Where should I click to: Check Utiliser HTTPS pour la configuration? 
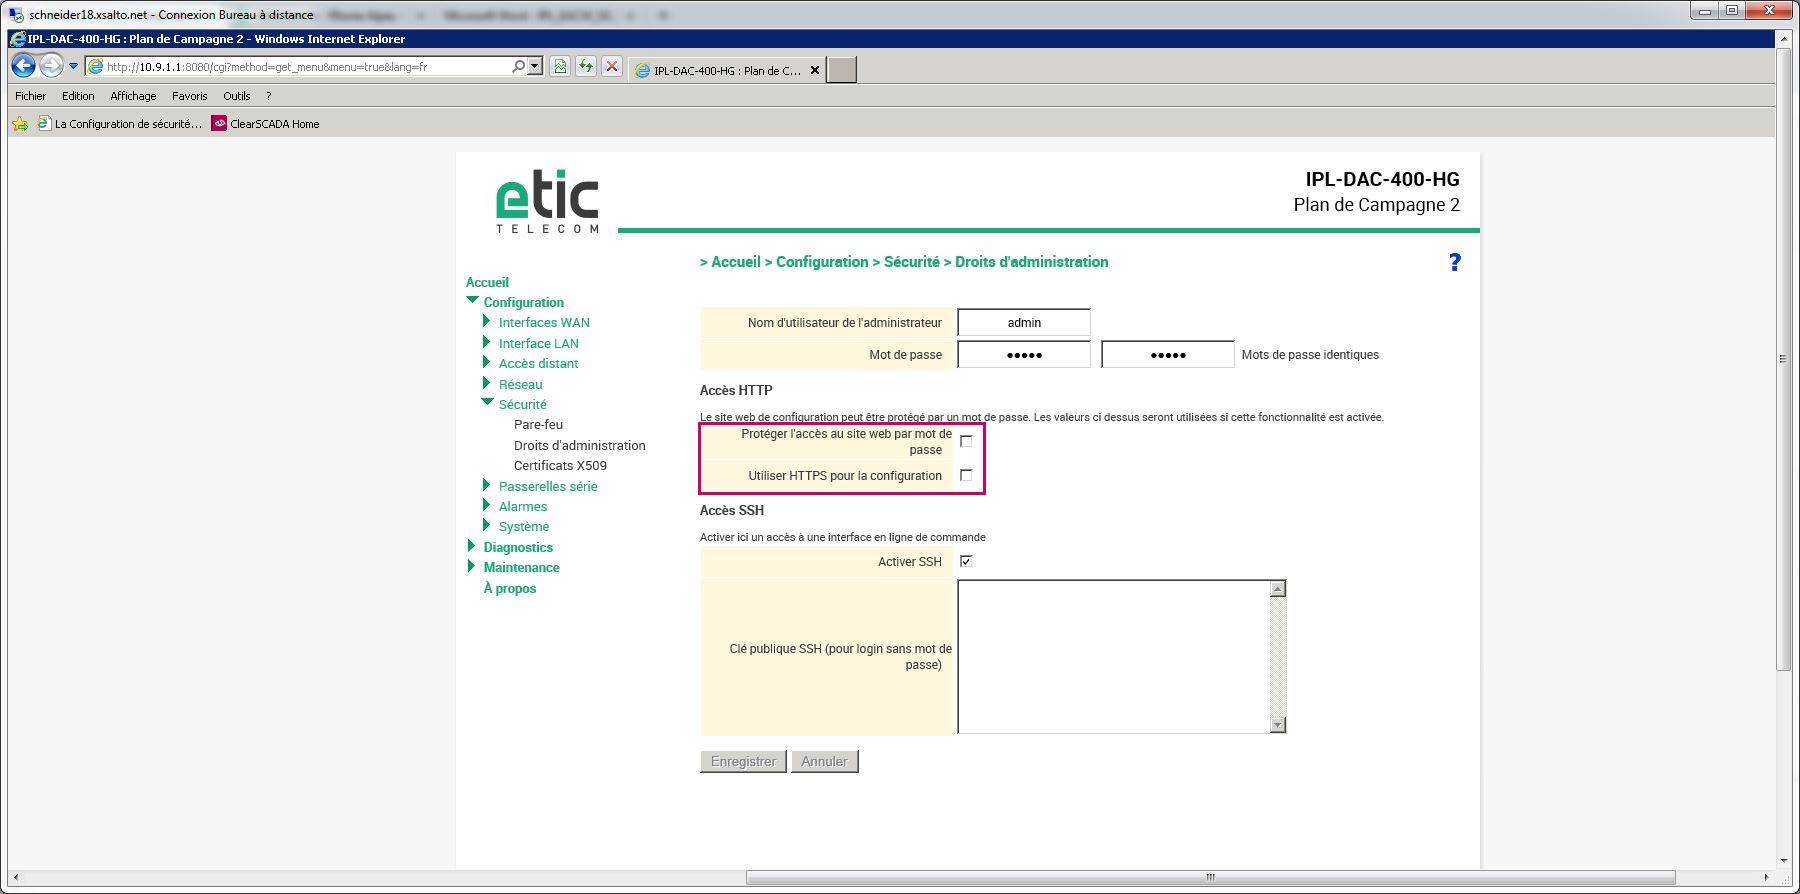click(966, 476)
